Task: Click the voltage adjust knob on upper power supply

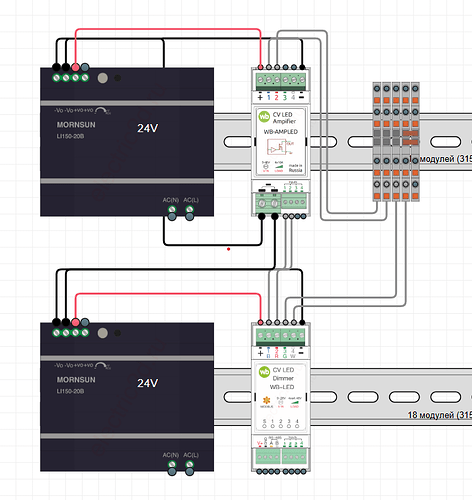Action: pyautogui.click(x=103, y=78)
